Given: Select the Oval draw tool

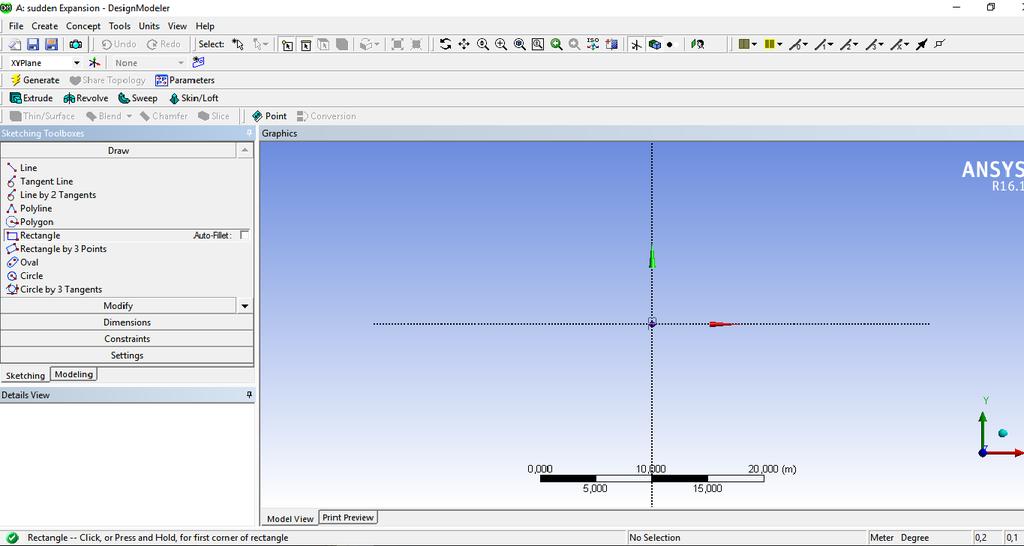Looking at the screenshot, I should [22, 263].
